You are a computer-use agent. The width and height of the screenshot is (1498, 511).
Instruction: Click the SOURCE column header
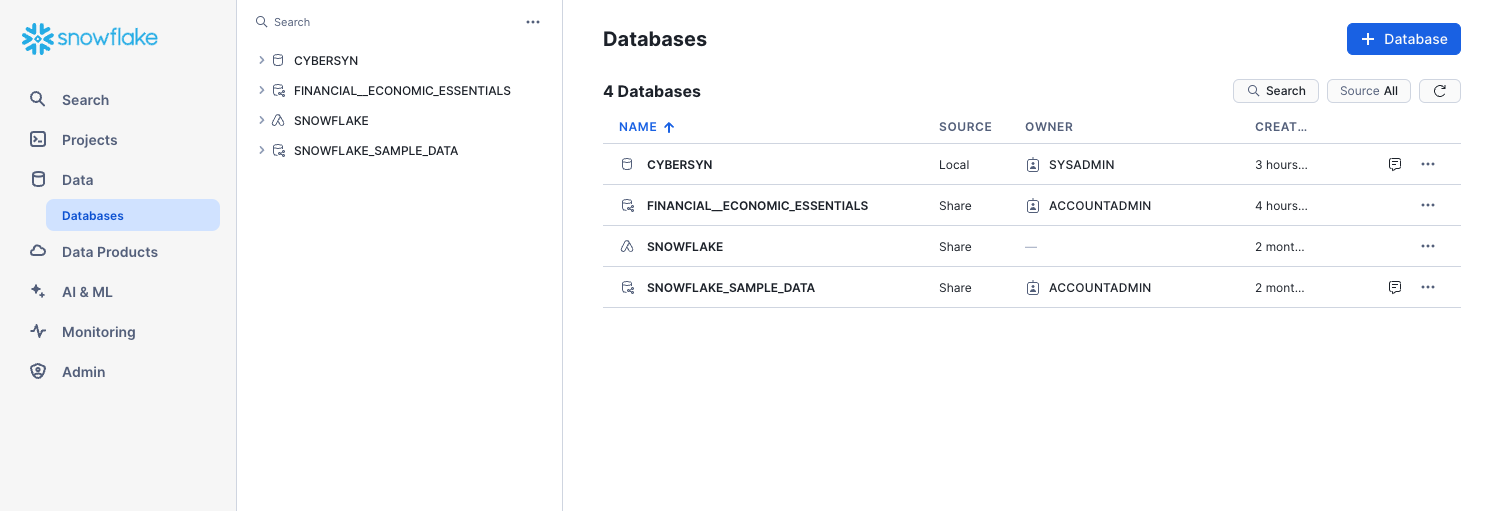(x=965, y=127)
